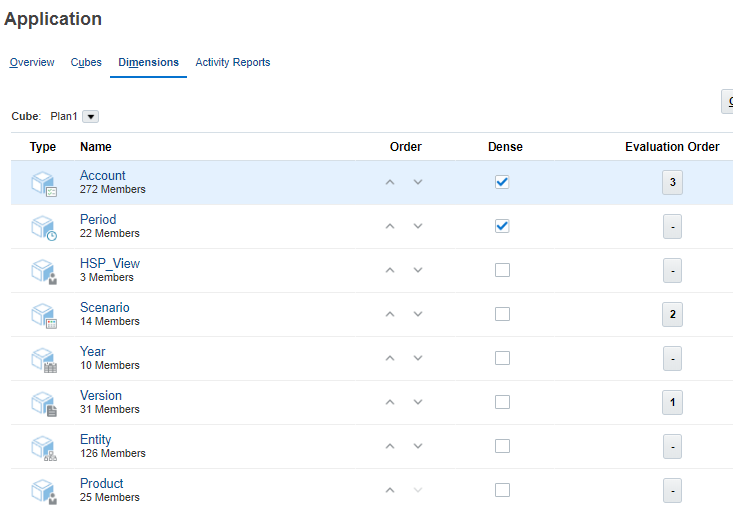Click the Account dimension type icon

[x=44, y=183]
